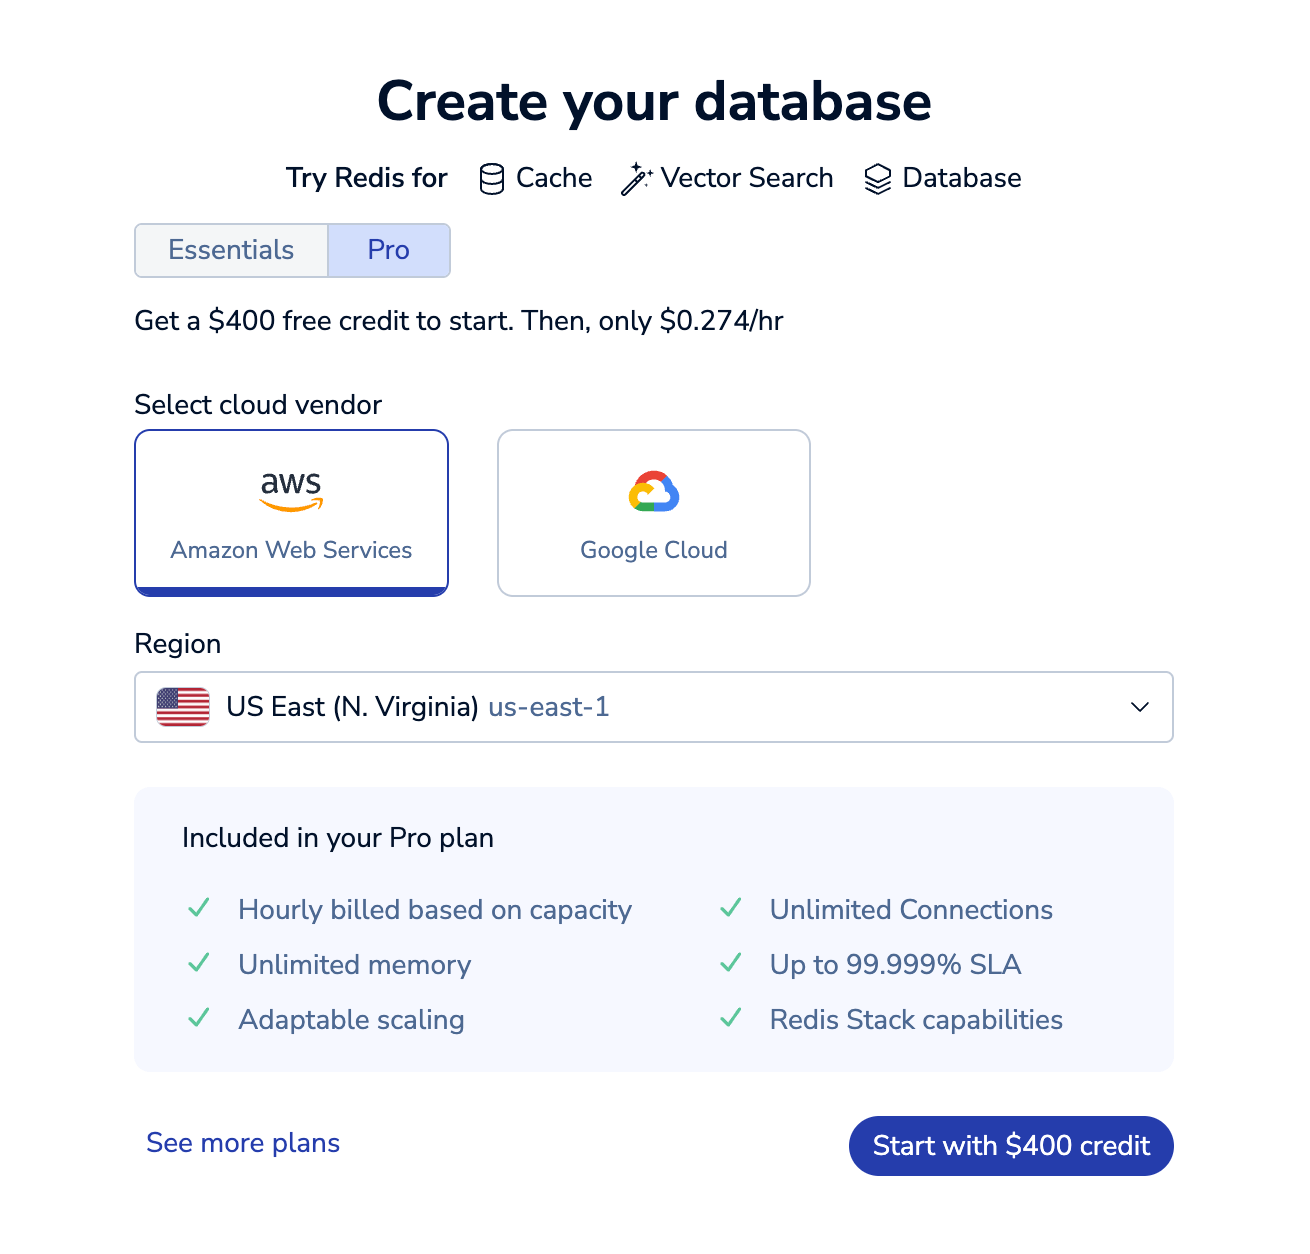
Task: Click the Database layers icon
Action: click(877, 179)
